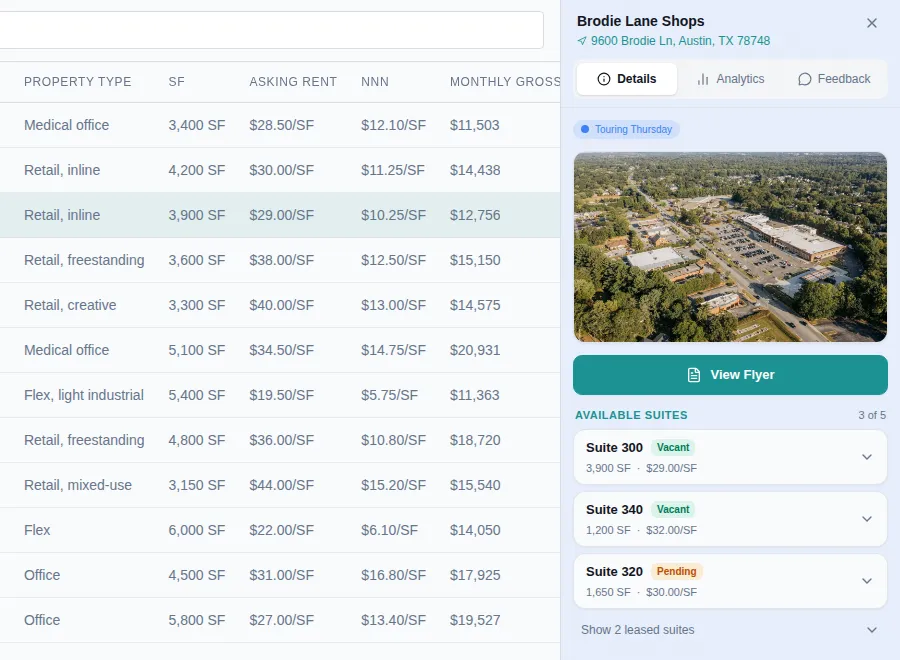Click the Vacant badge on Suite 340

(673, 509)
